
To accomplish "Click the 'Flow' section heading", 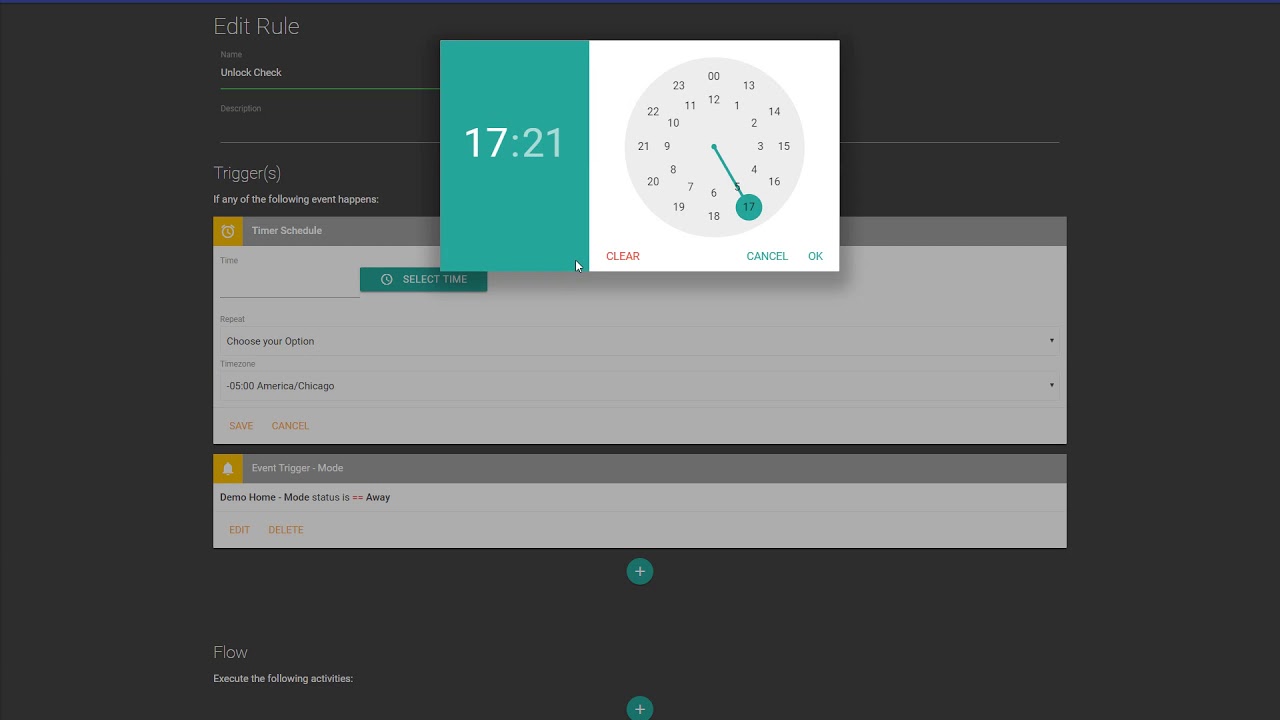I will click(x=230, y=652).
